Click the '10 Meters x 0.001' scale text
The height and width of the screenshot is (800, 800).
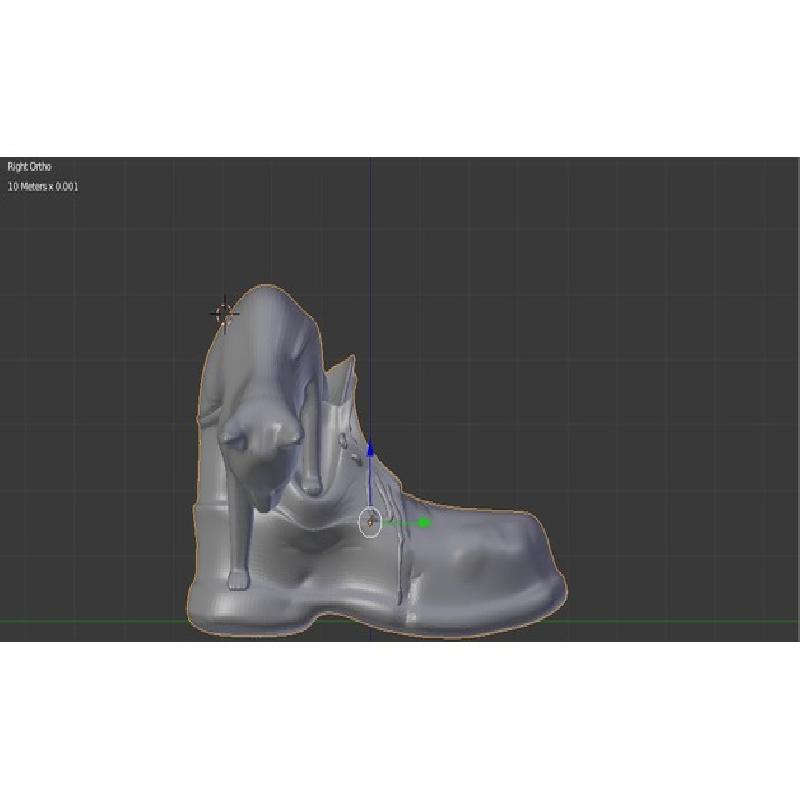click(x=43, y=187)
